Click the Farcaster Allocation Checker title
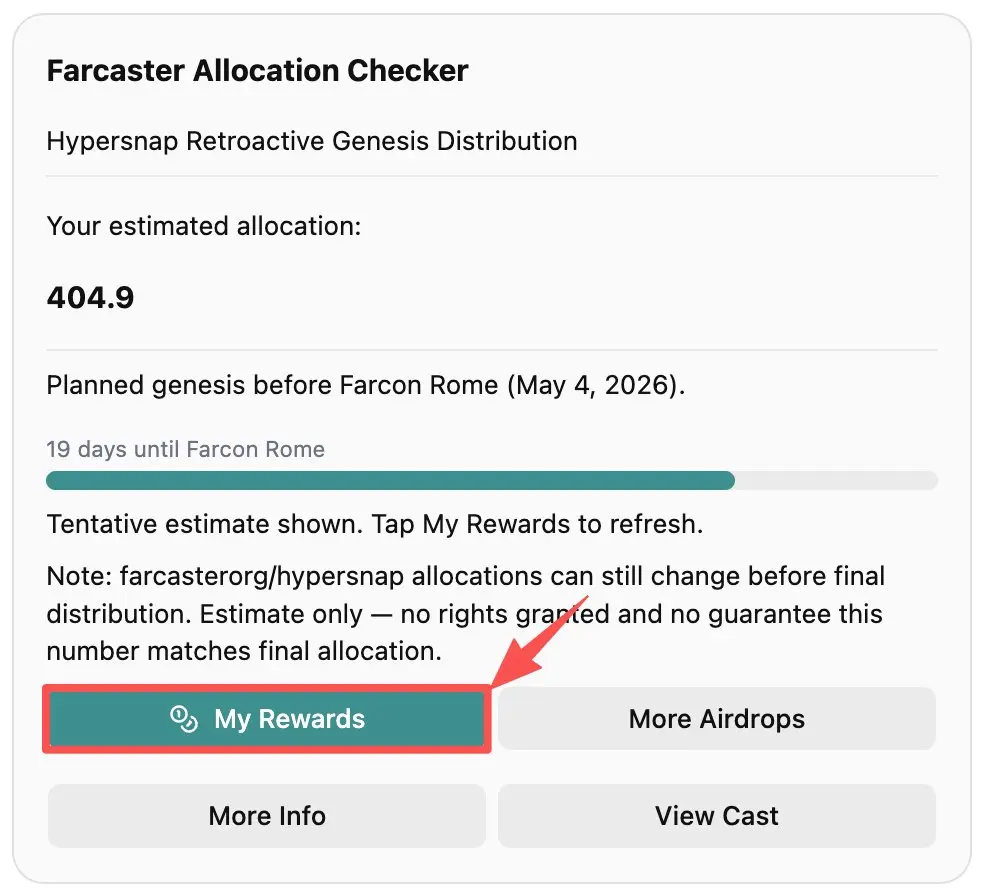The height and width of the screenshot is (894, 984). pos(257,71)
